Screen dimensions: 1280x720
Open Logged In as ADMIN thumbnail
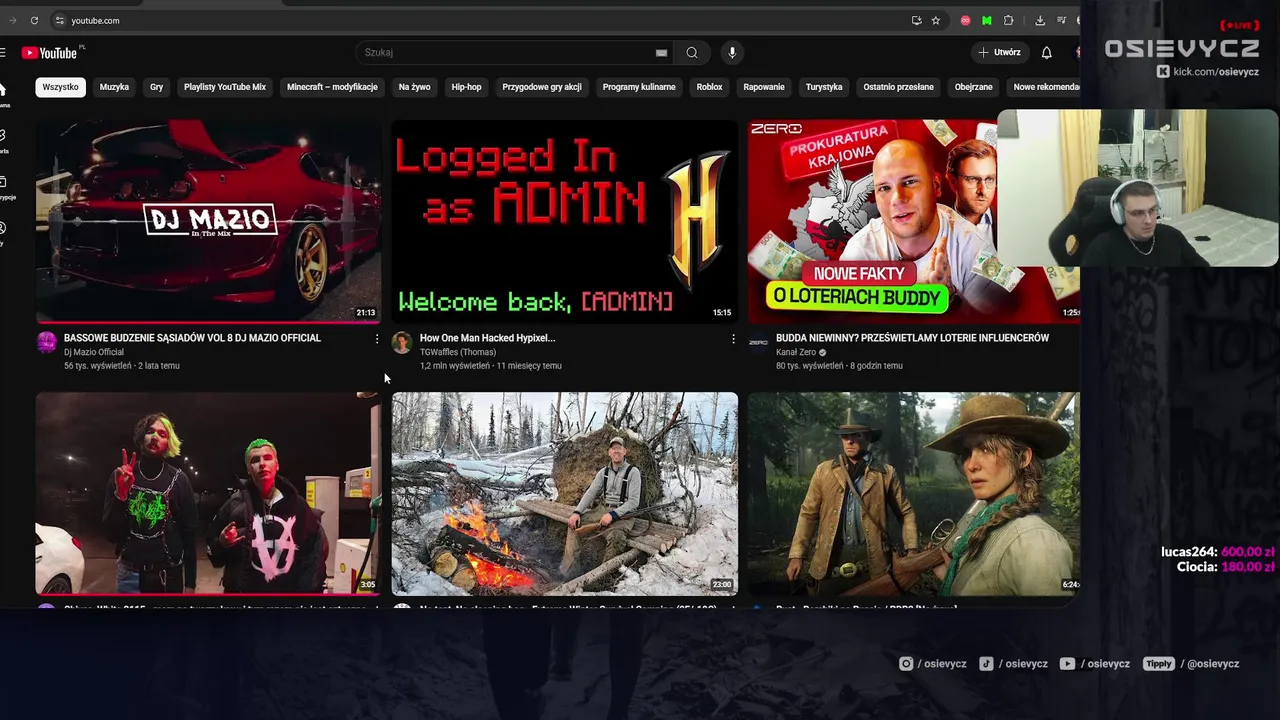point(565,221)
